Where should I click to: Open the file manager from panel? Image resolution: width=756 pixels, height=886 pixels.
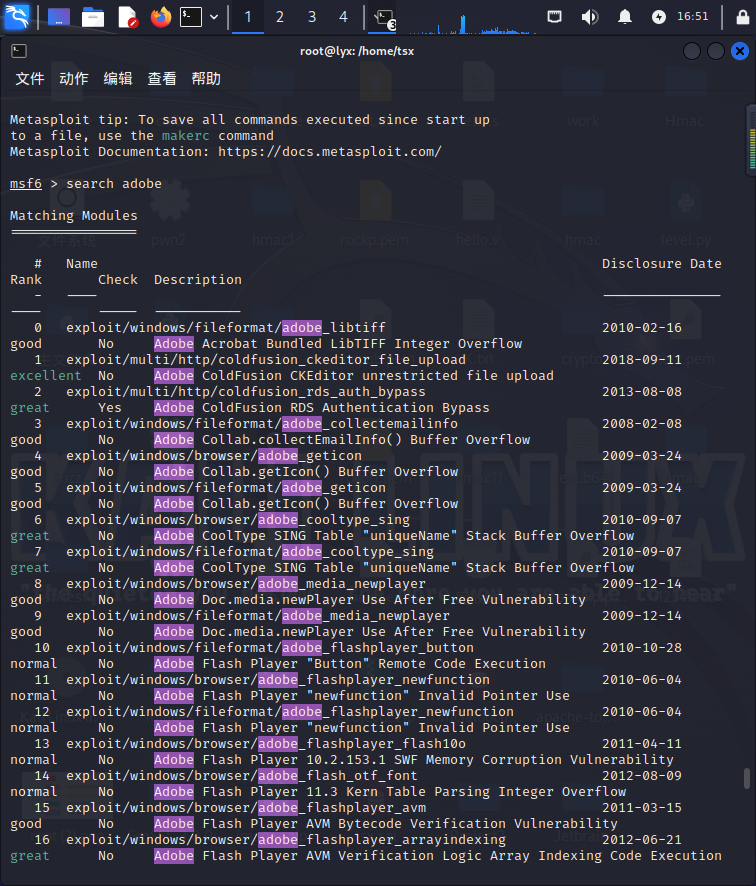click(x=93, y=17)
